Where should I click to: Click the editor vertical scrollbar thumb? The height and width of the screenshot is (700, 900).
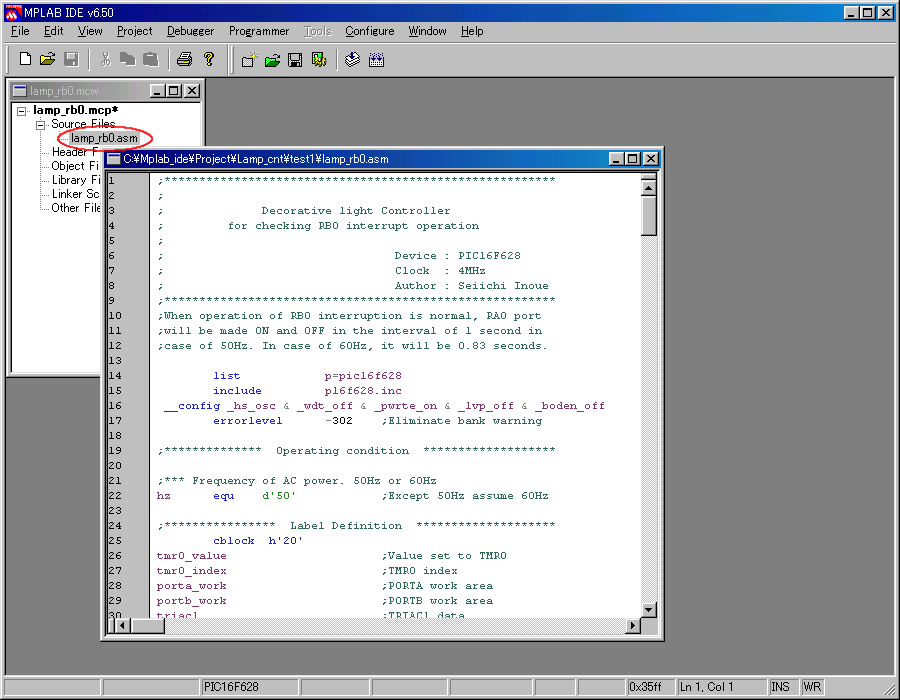pyautogui.click(x=649, y=216)
